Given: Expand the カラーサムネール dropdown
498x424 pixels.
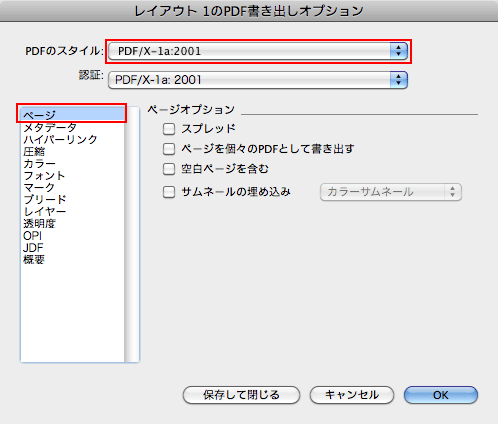Looking at the screenshot, I should (x=391, y=192).
